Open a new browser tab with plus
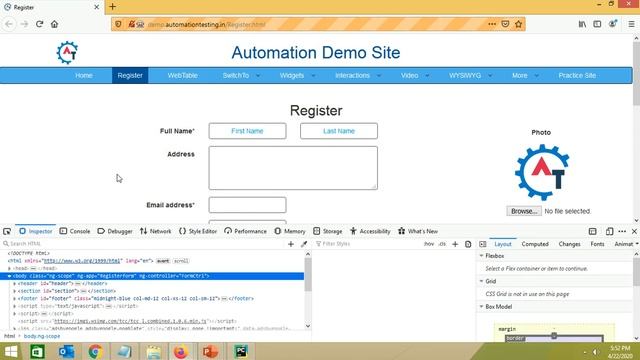This screenshot has width=640, height=360. 113,7
